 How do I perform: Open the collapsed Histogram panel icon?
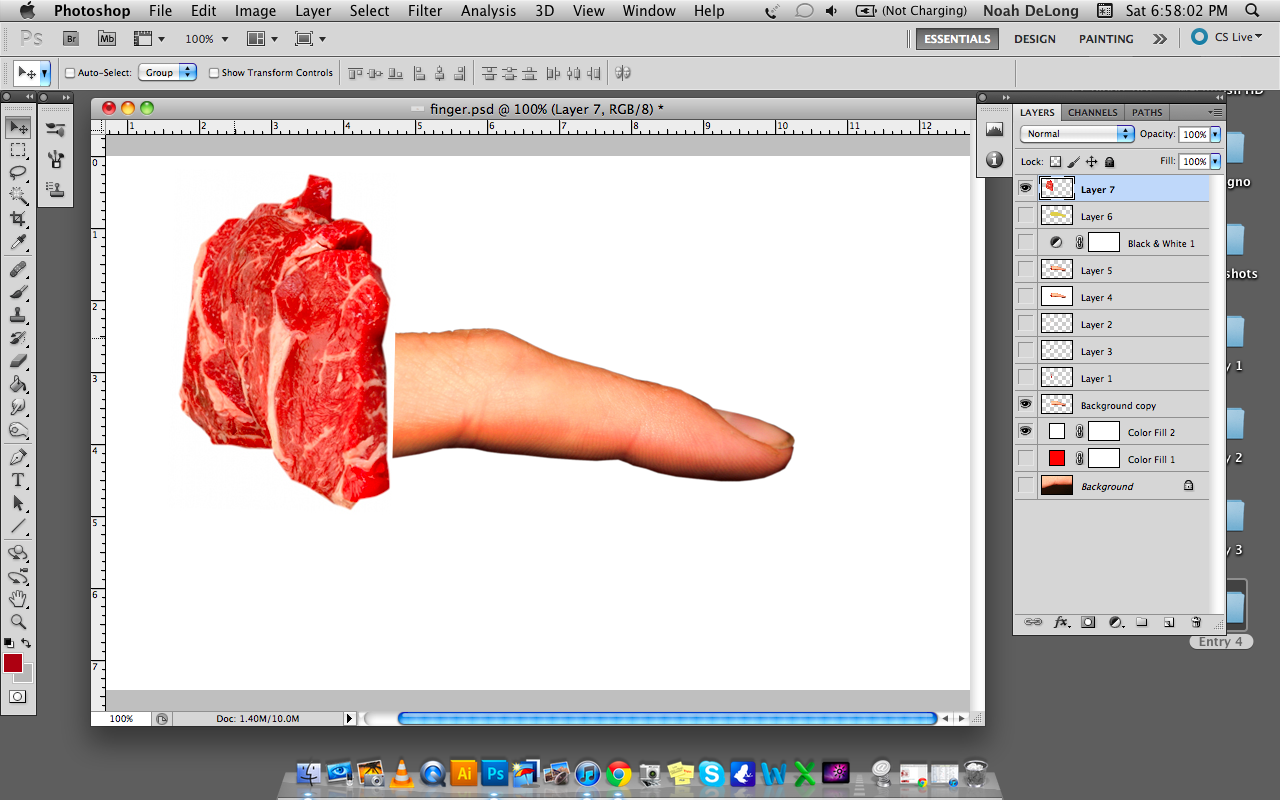point(994,129)
